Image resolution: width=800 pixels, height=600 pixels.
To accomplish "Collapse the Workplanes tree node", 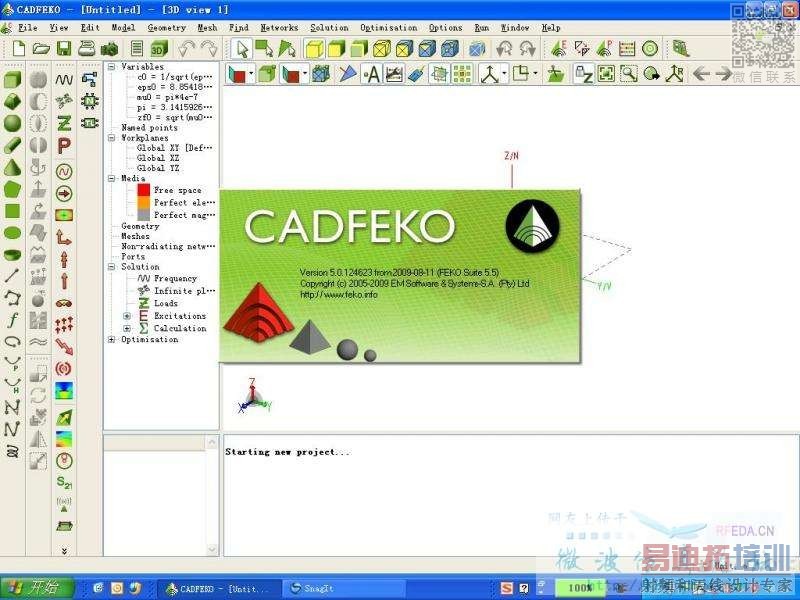I will click(112, 138).
